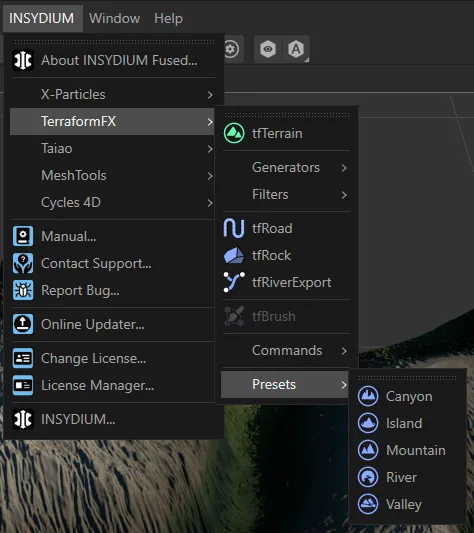The height and width of the screenshot is (533, 474).
Task: Click the River preset icon
Action: click(368, 477)
